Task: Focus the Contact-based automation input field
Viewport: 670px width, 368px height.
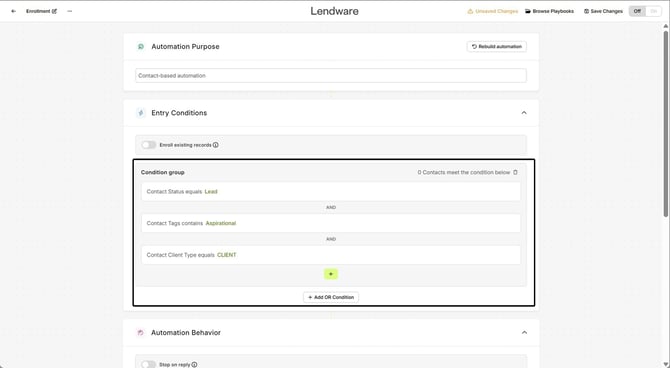Action: tap(331, 76)
